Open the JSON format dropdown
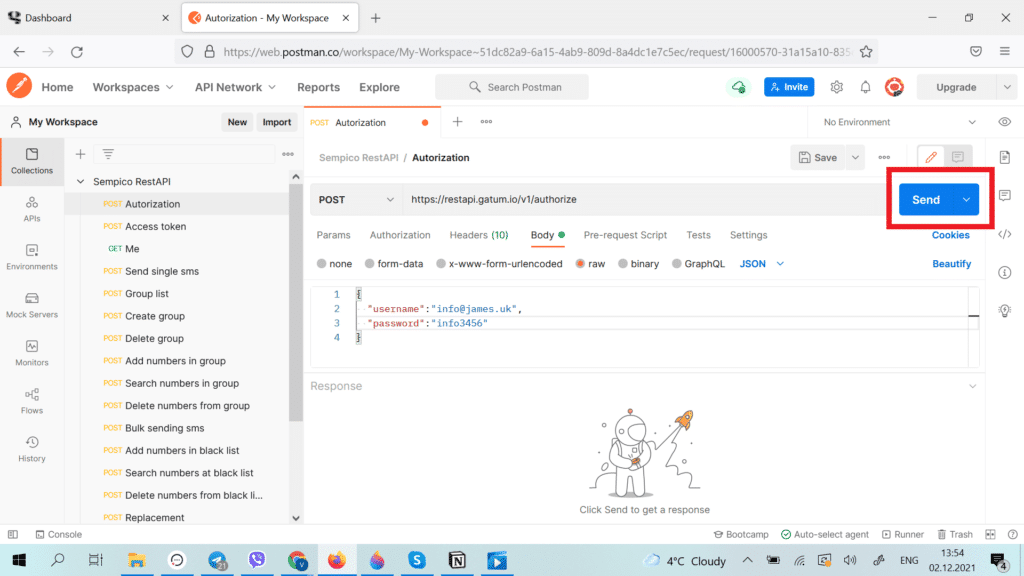Viewport: 1024px width, 576px height. click(x=761, y=264)
